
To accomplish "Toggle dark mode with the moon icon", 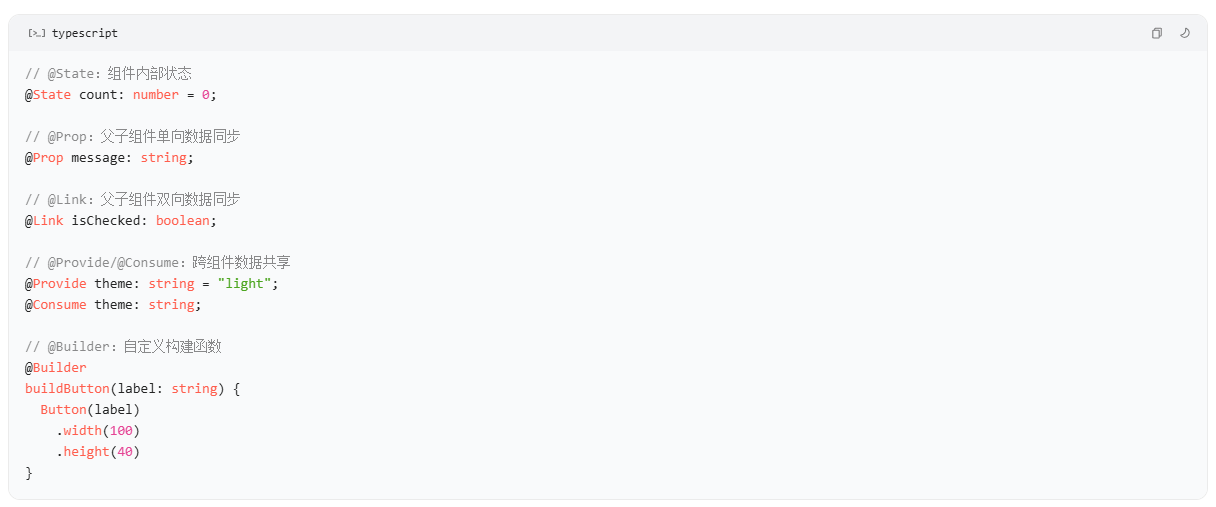I will pyautogui.click(x=1185, y=33).
